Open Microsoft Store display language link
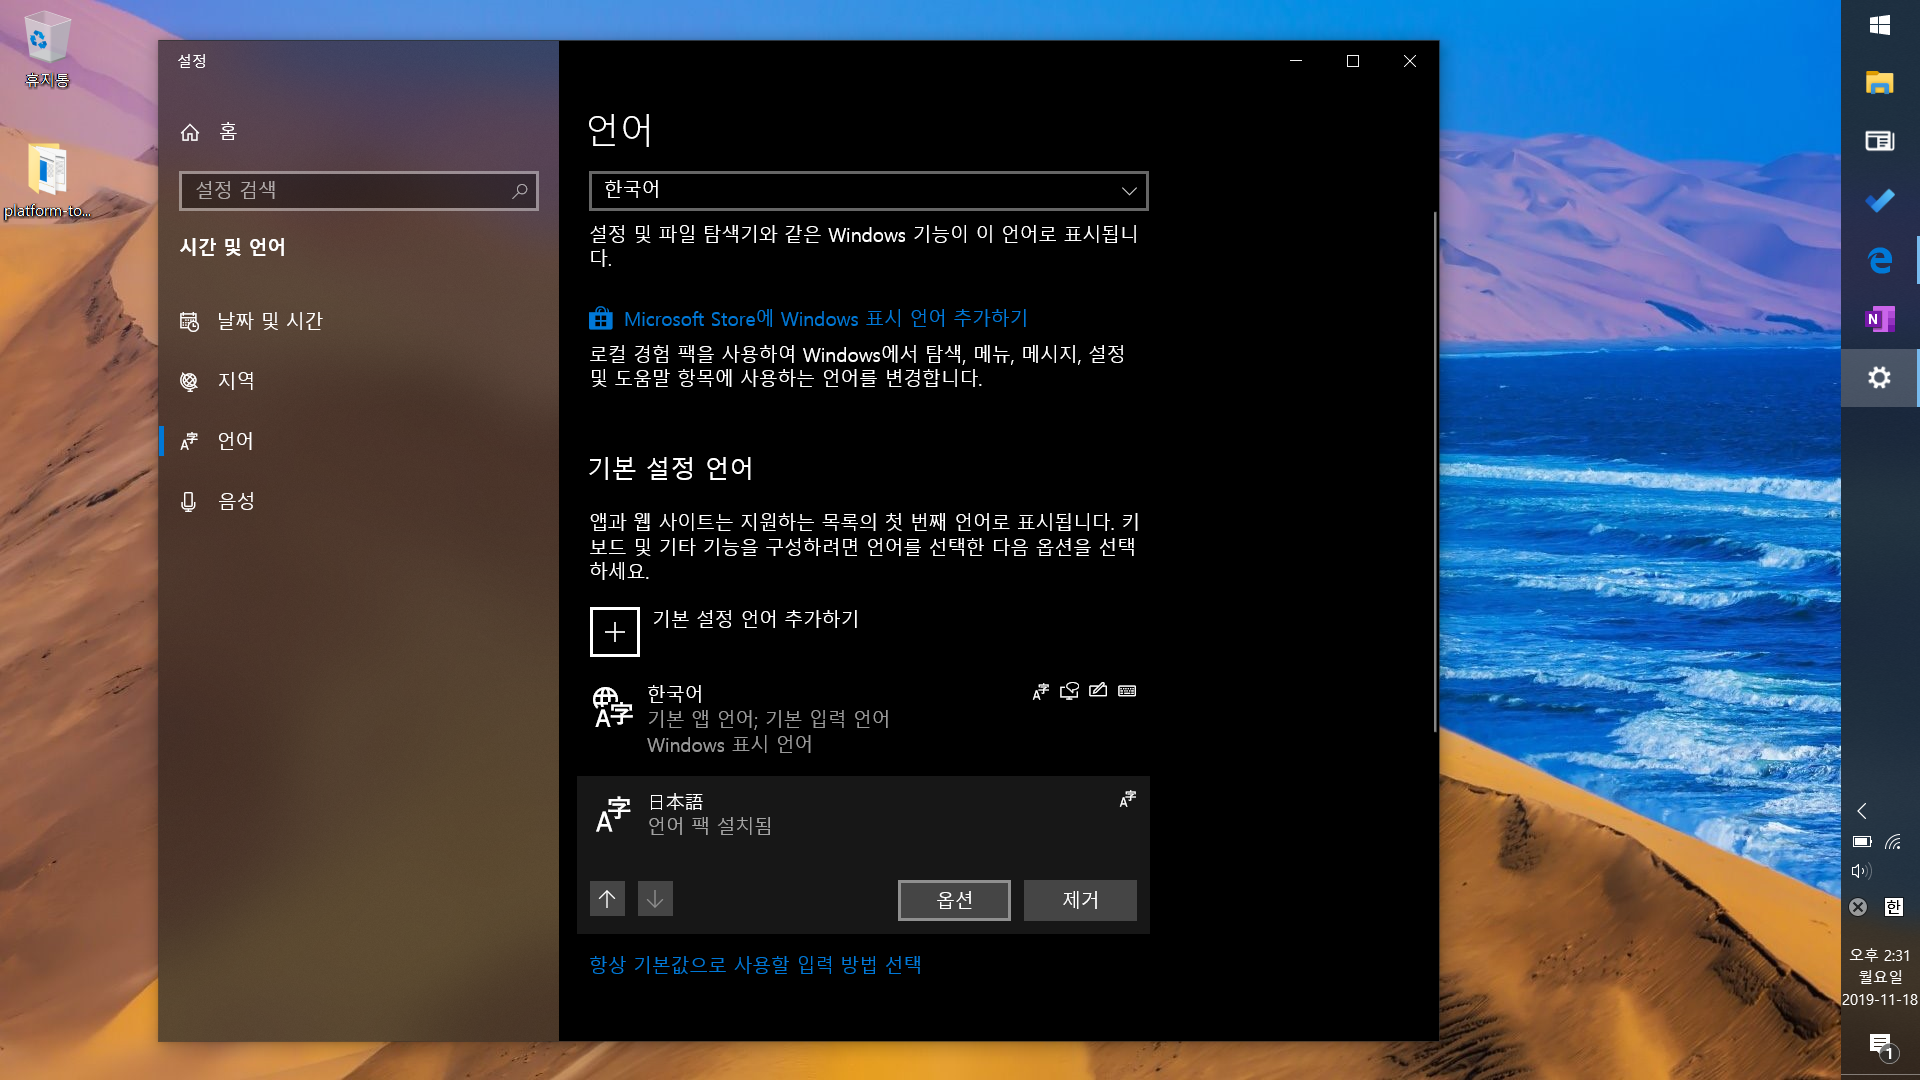Image resolution: width=1920 pixels, height=1080 pixels. coord(825,319)
